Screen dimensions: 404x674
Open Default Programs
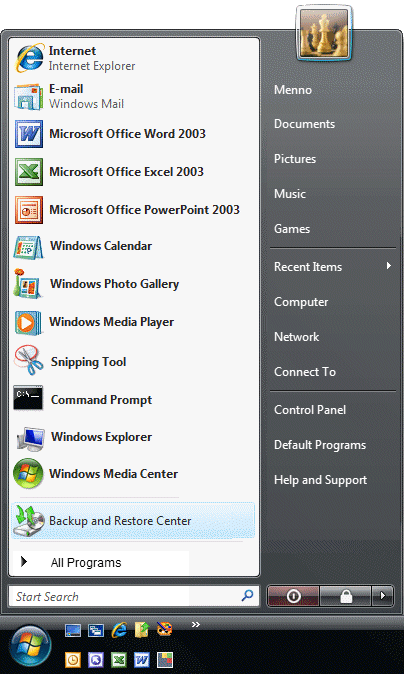(320, 445)
